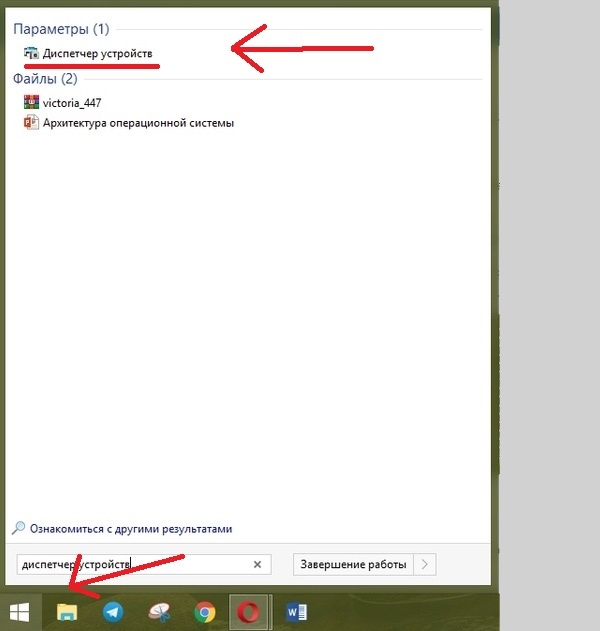Click the PowerPoint icon beside Архитектура операционной системы

(x=31, y=122)
